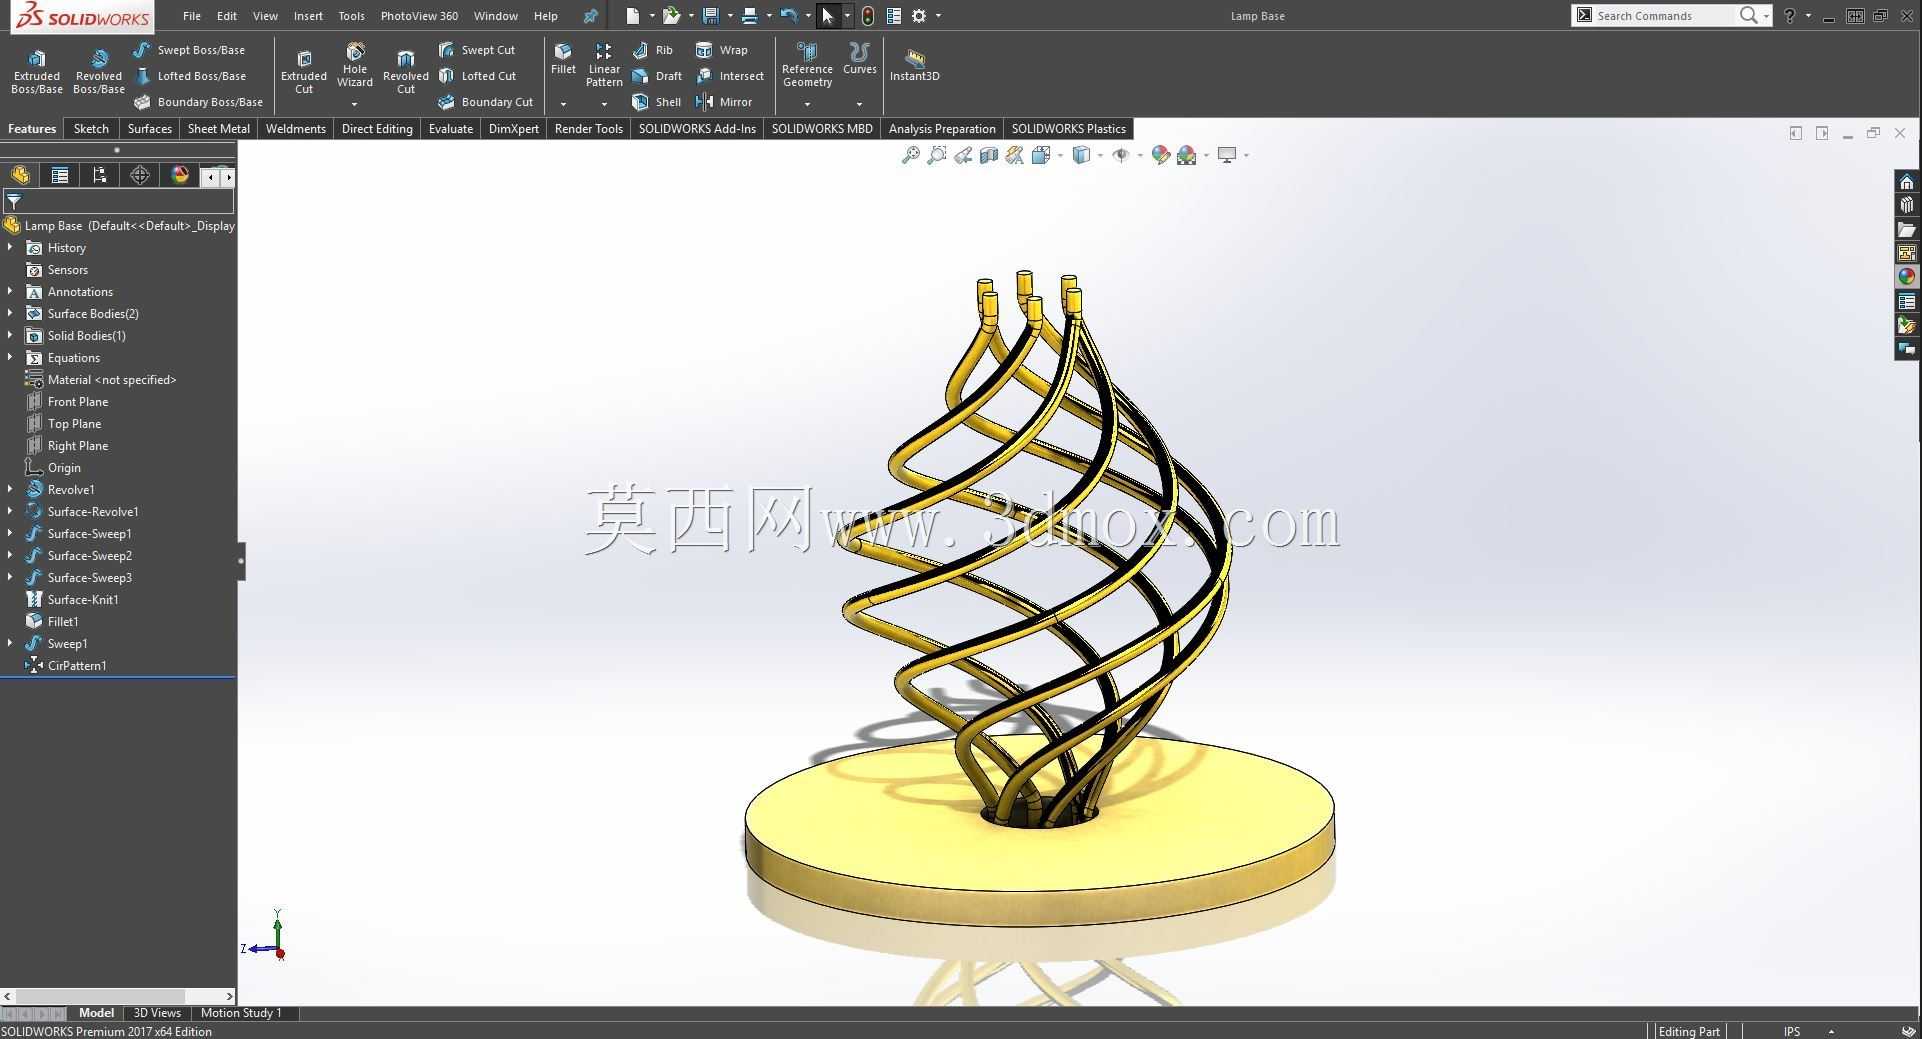Expand the Revolve1 feature
The height and width of the screenshot is (1039, 1922).
point(10,489)
